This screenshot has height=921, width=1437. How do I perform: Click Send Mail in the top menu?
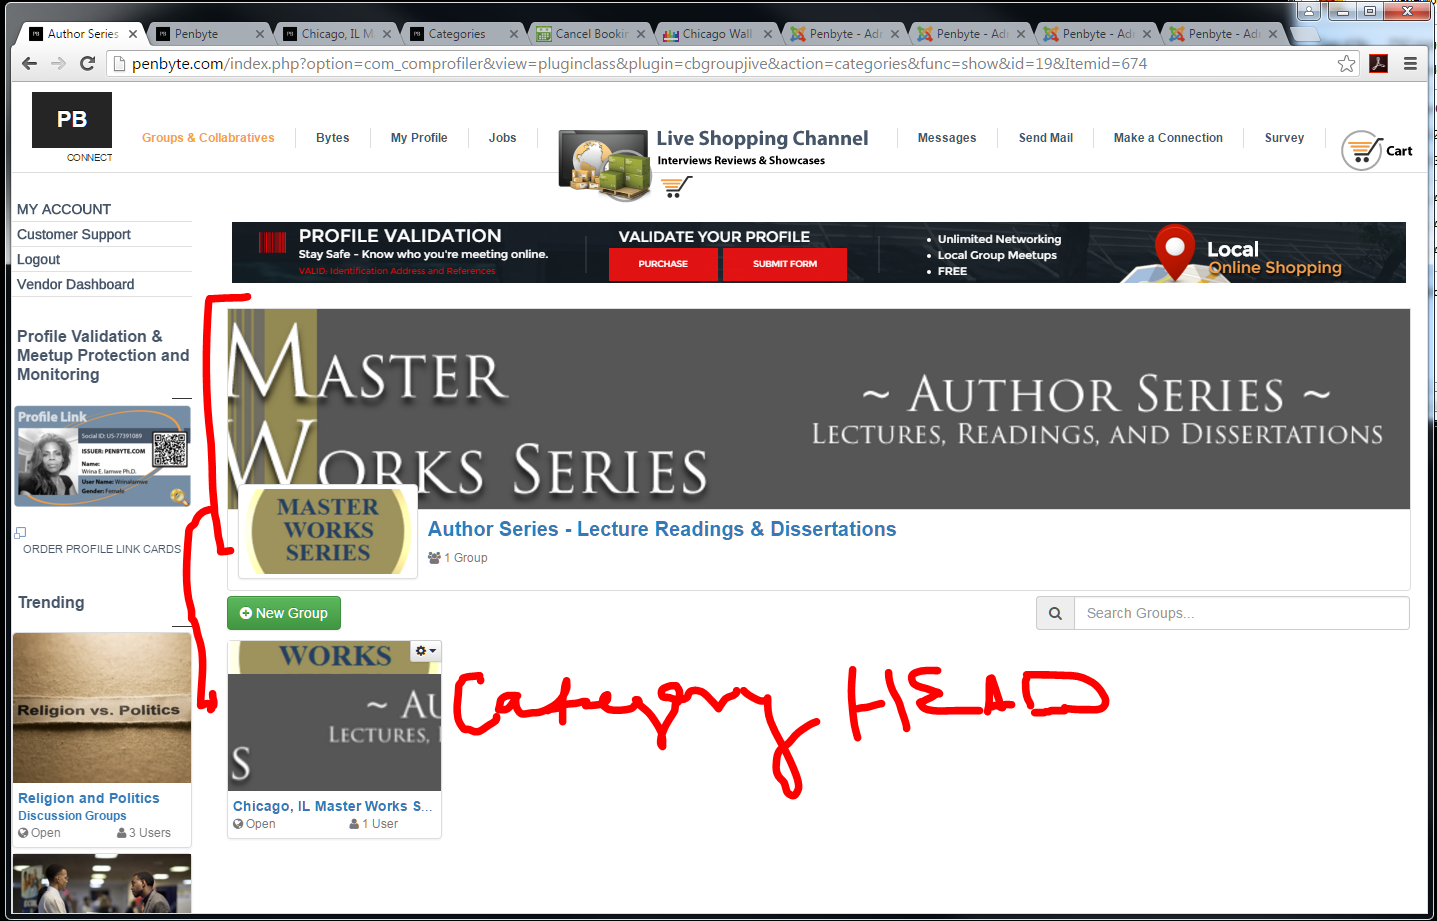[1046, 138]
